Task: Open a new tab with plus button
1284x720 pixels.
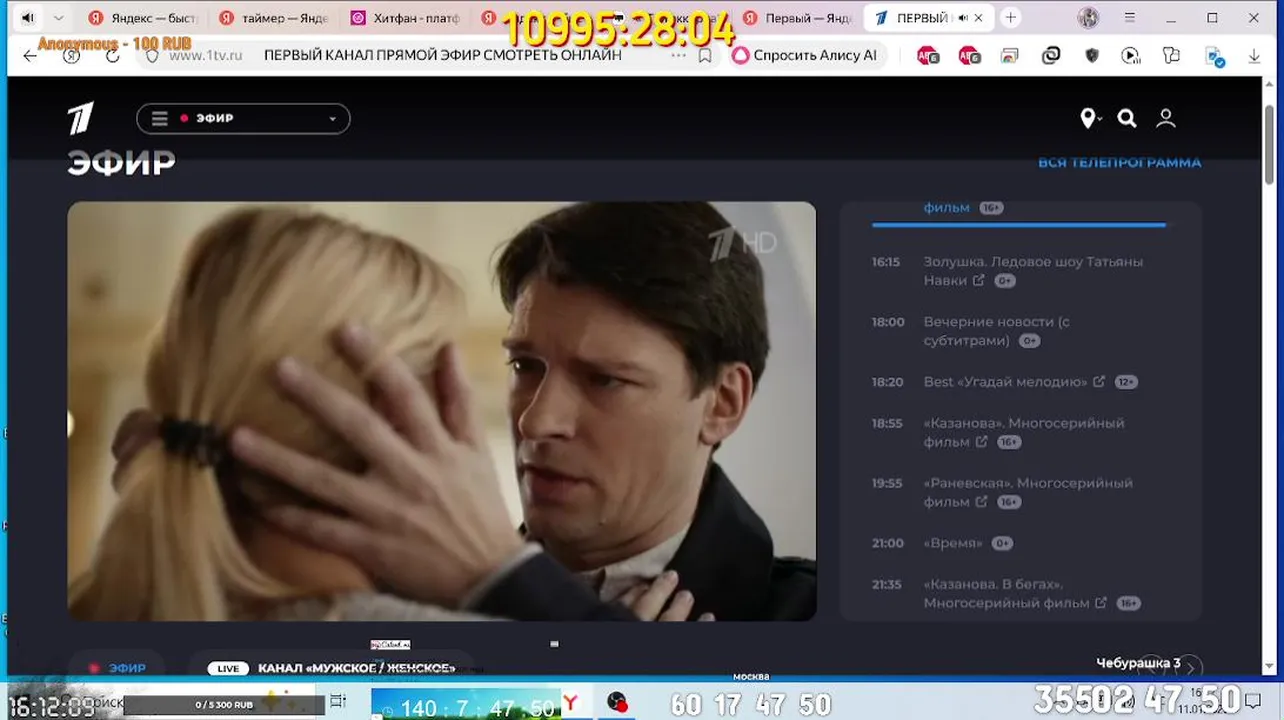Action: point(1011,18)
